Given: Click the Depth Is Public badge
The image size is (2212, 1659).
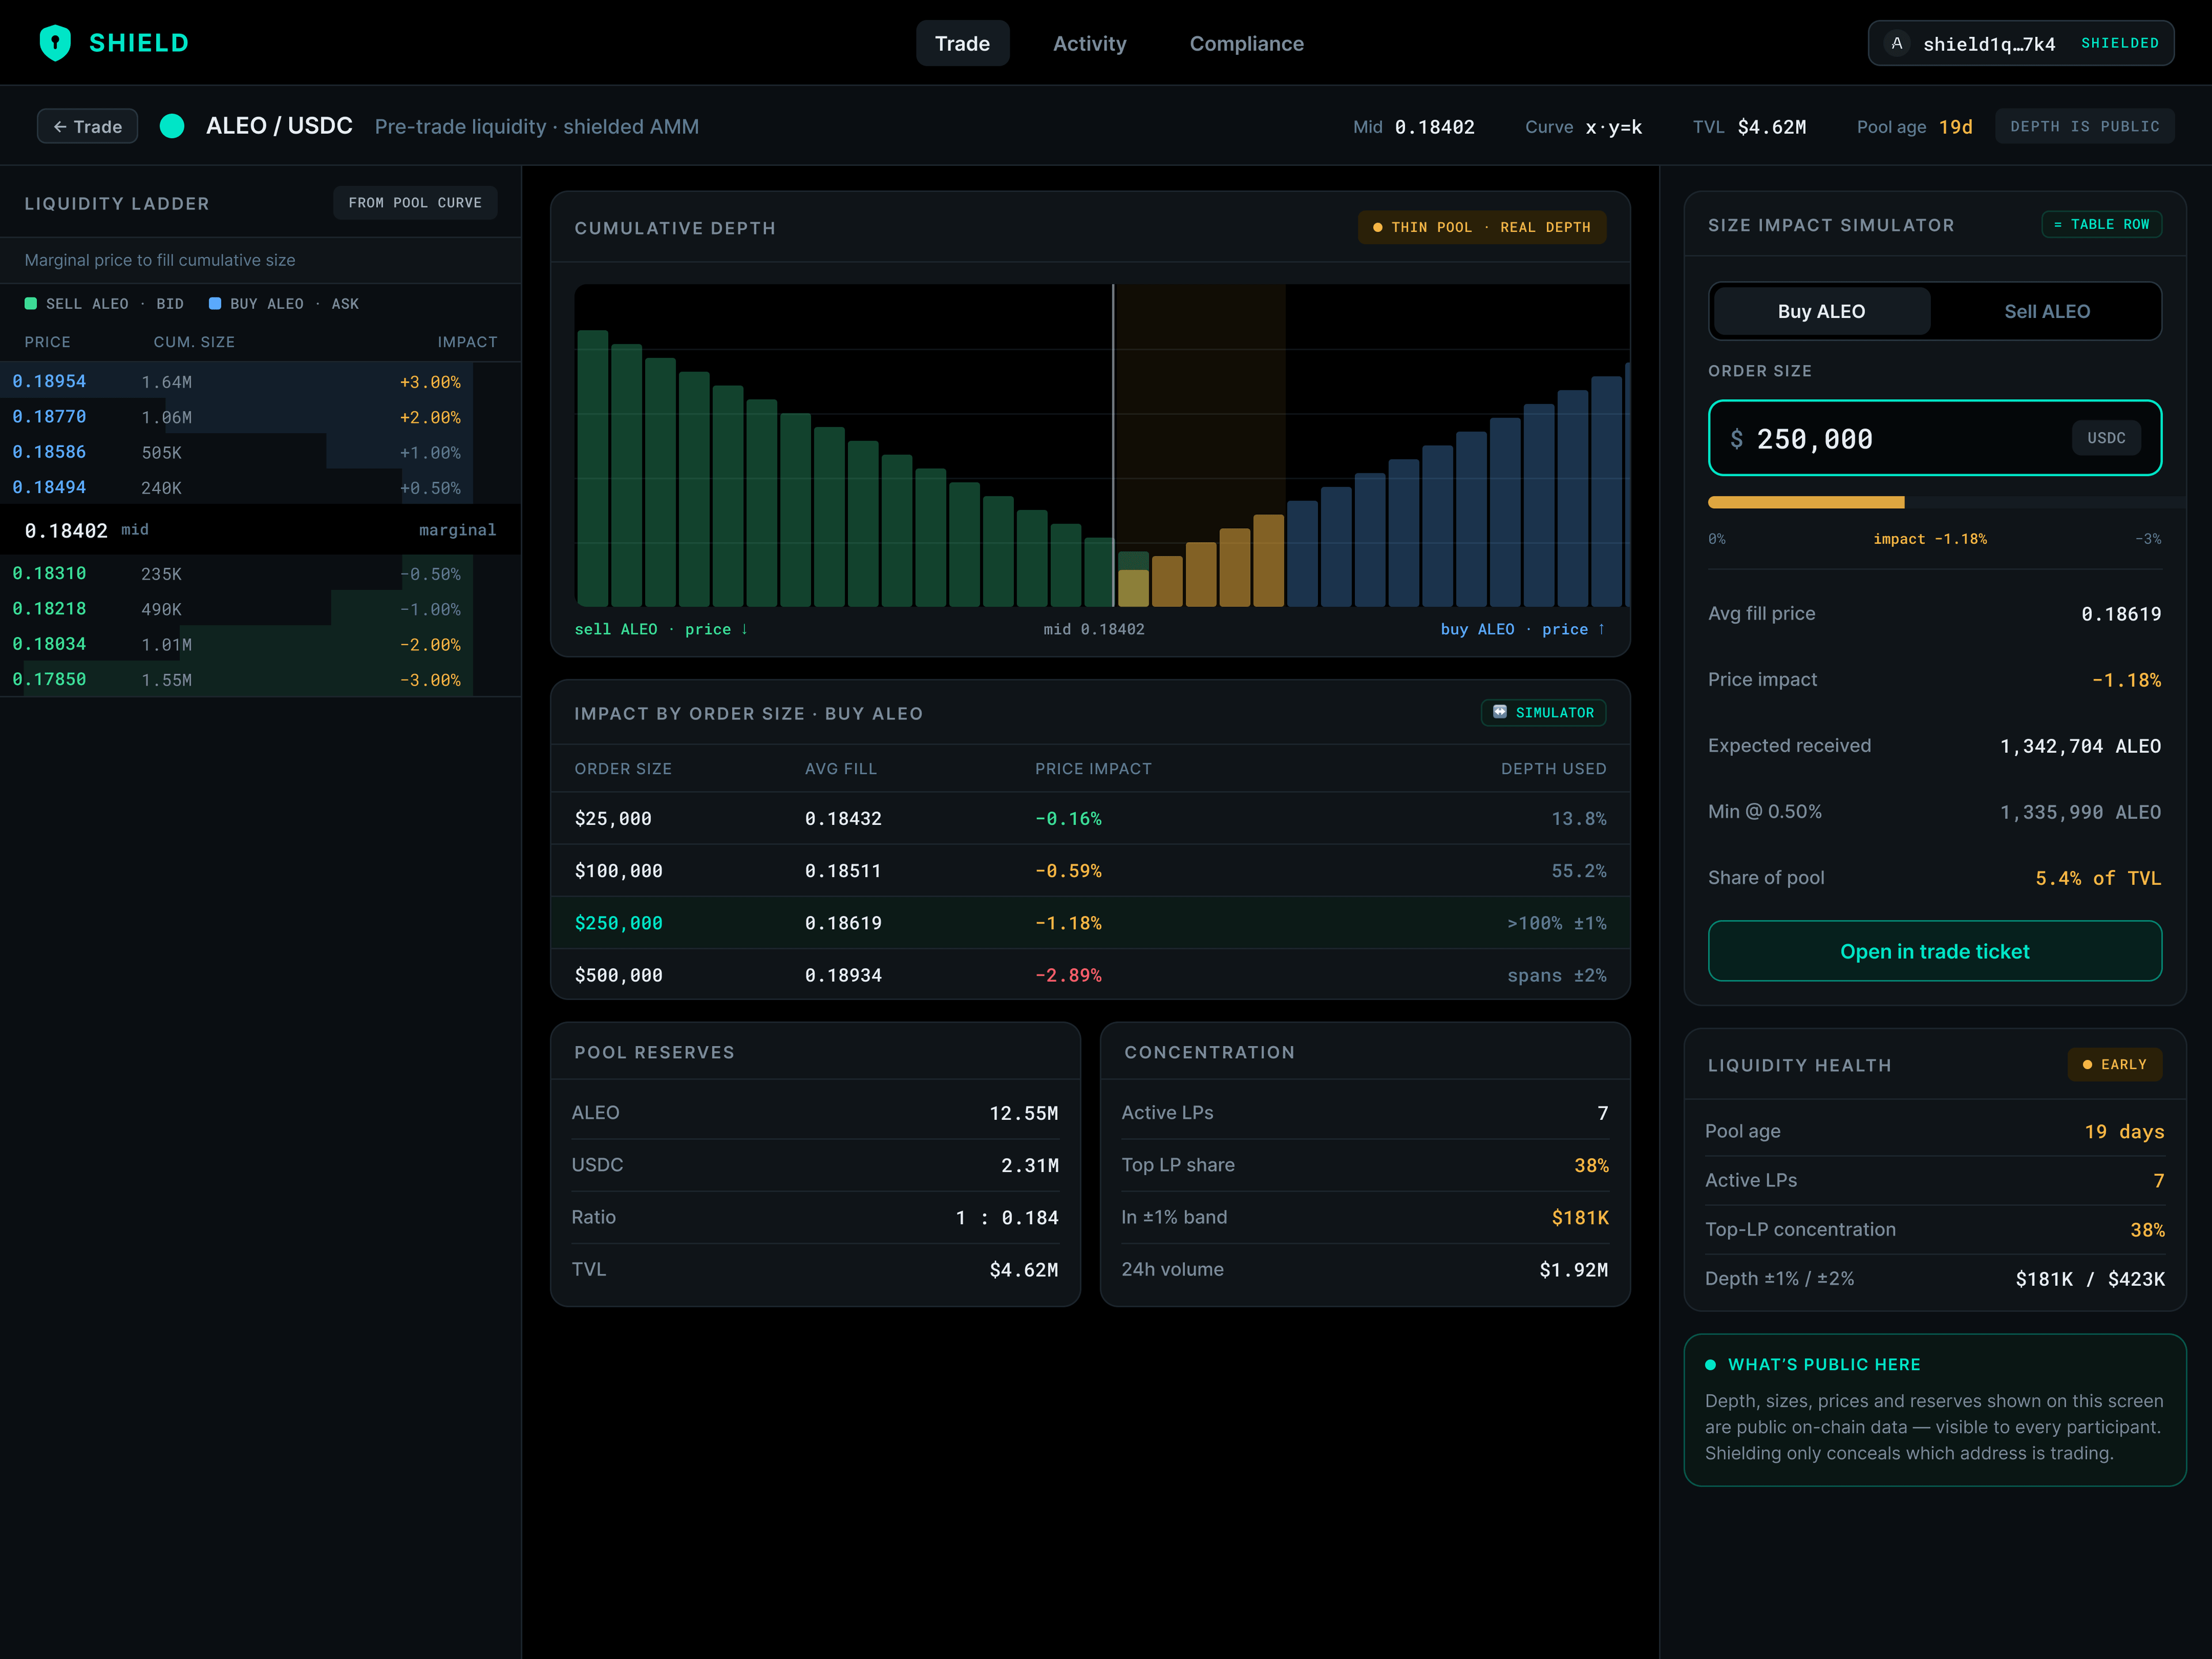Looking at the screenshot, I should coord(2084,126).
